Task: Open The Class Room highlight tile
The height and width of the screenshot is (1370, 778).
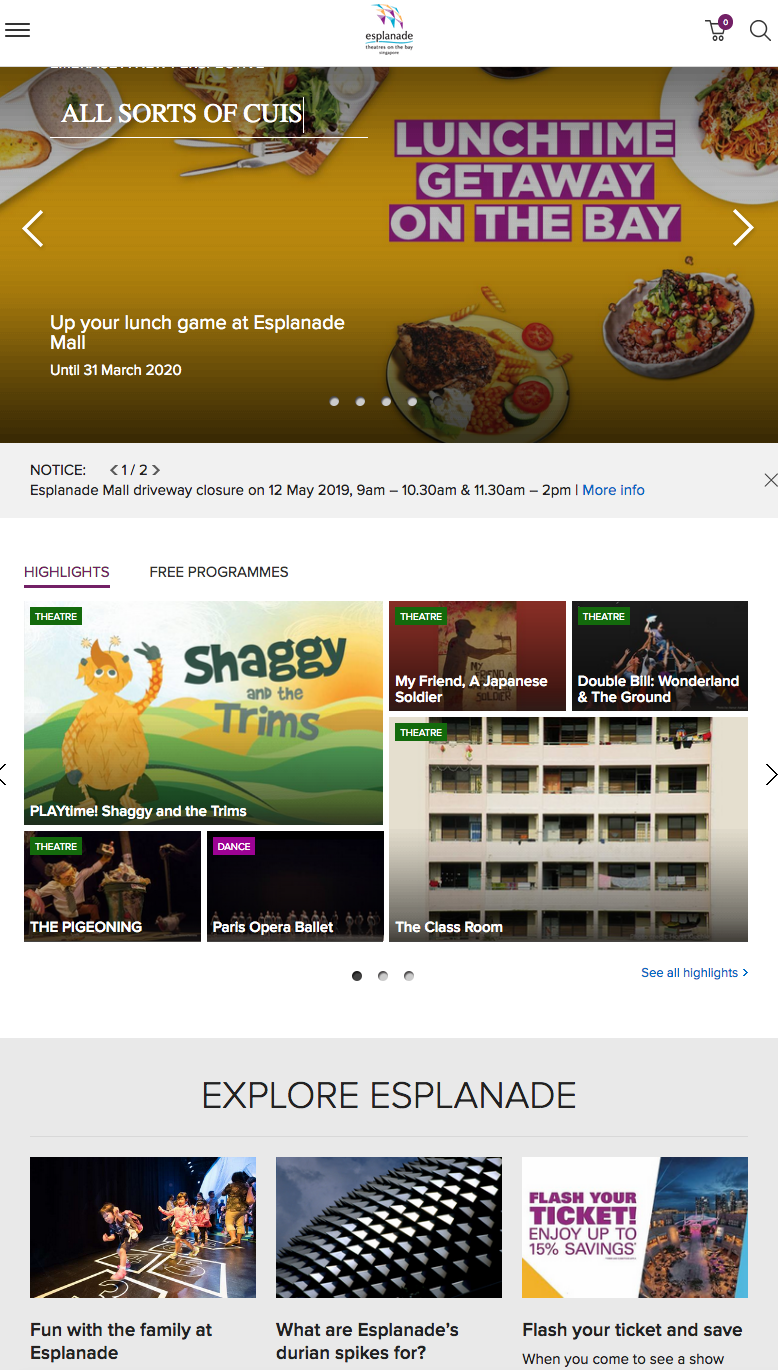Action: 568,829
